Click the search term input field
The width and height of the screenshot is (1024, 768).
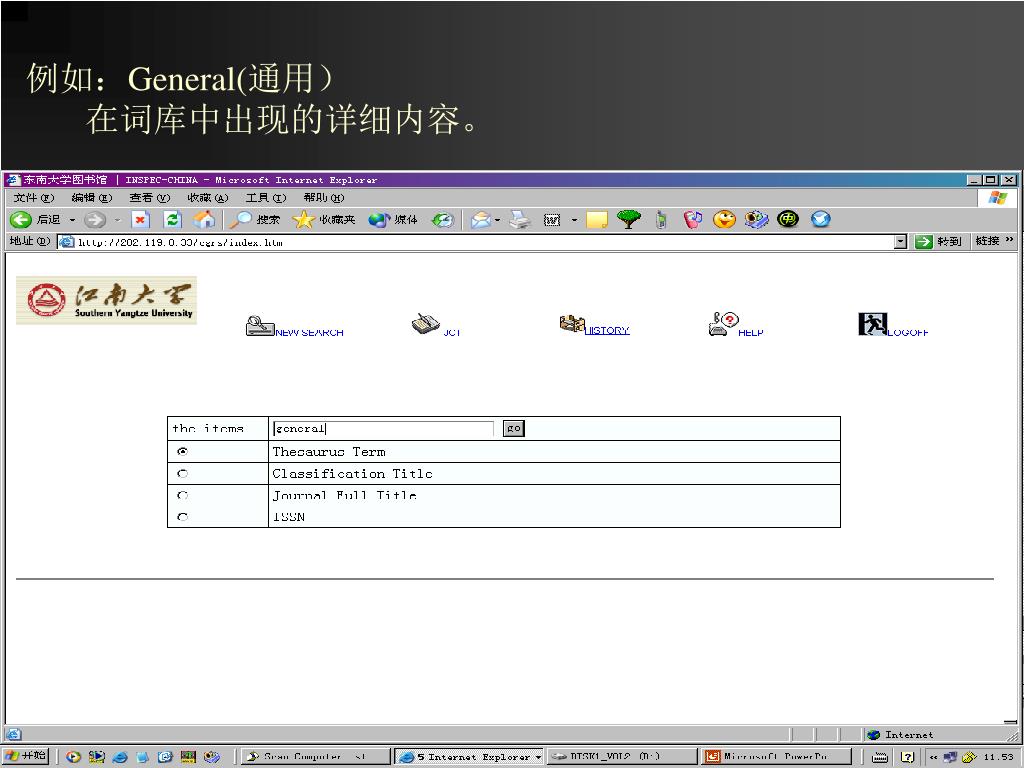coord(383,429)
